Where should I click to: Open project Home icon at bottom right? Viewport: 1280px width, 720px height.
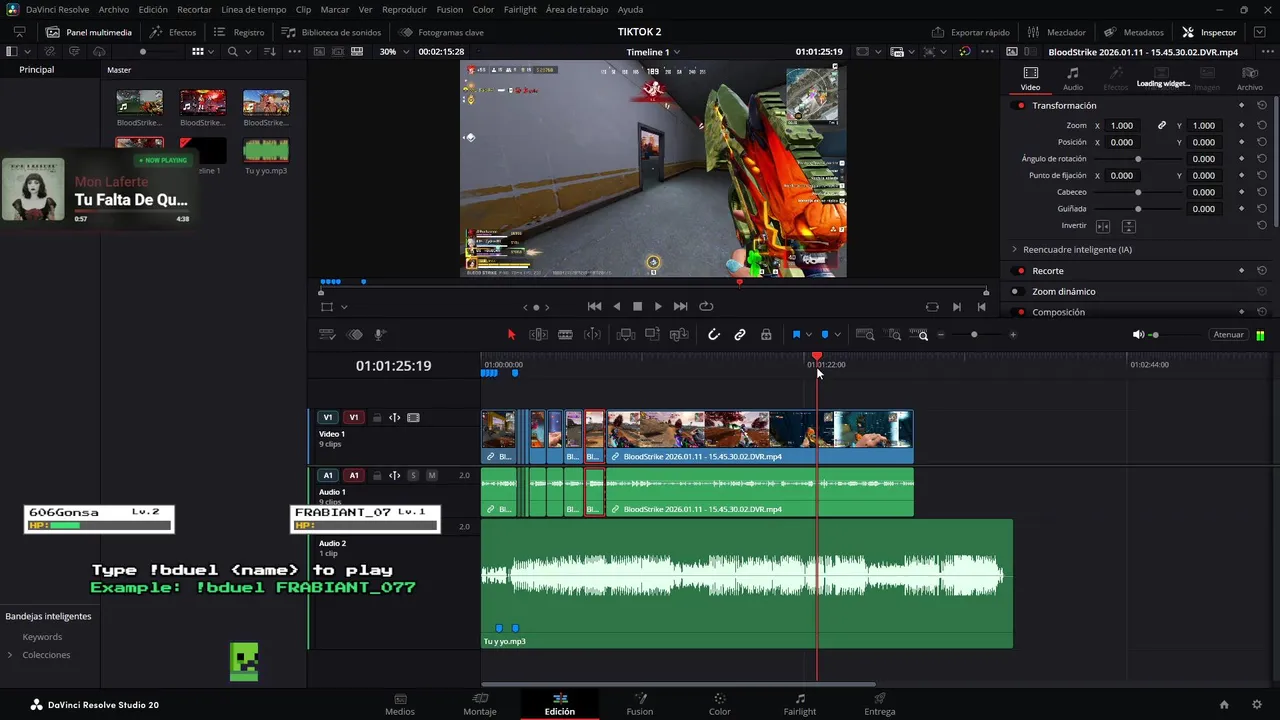(x=1224, y=704)
